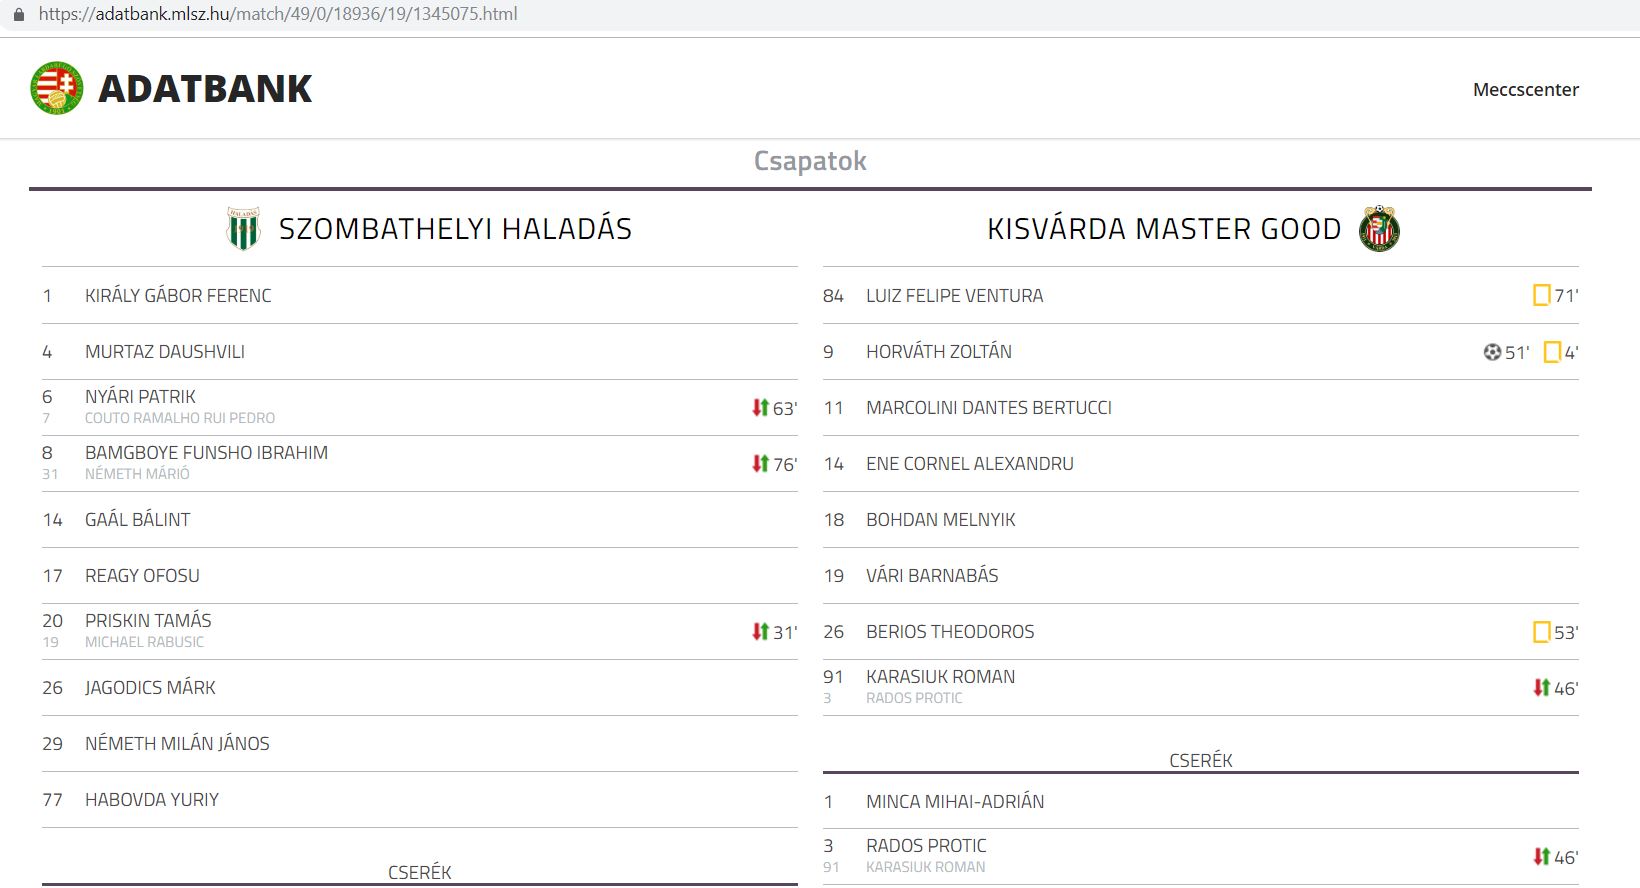1640x888 pixels.
Task: Select player Ene Cornel Alexandru
Action: [x=970, y=463]
